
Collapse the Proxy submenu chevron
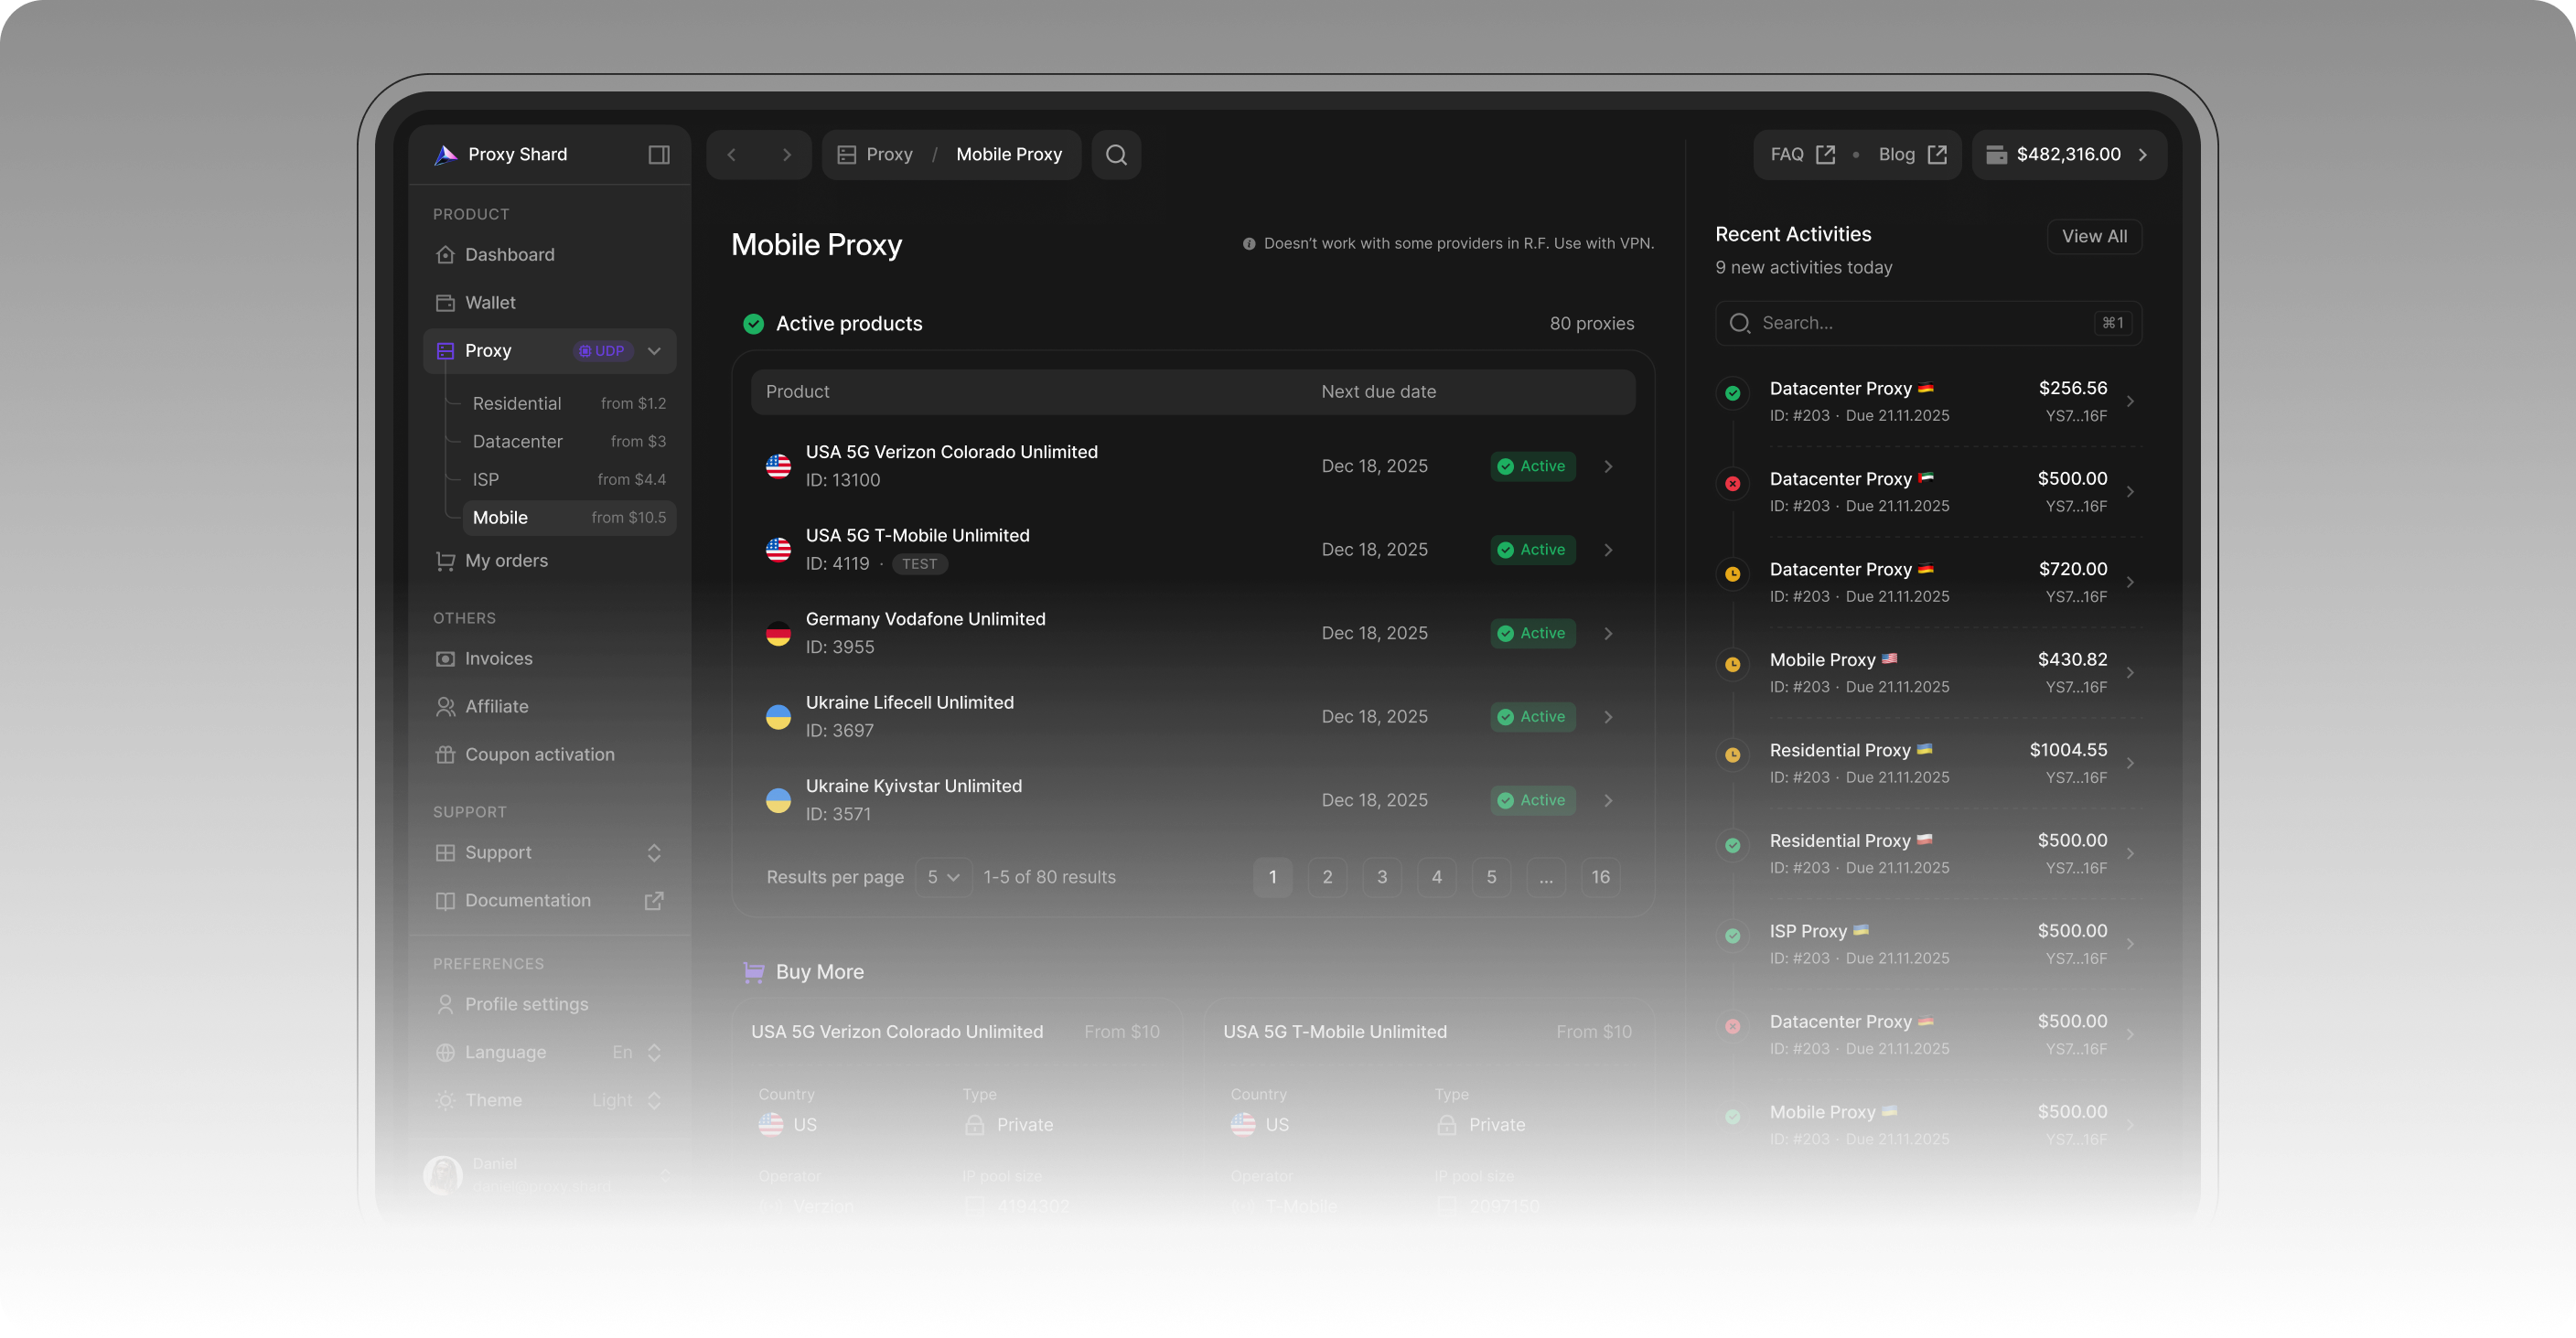point(655,351)
